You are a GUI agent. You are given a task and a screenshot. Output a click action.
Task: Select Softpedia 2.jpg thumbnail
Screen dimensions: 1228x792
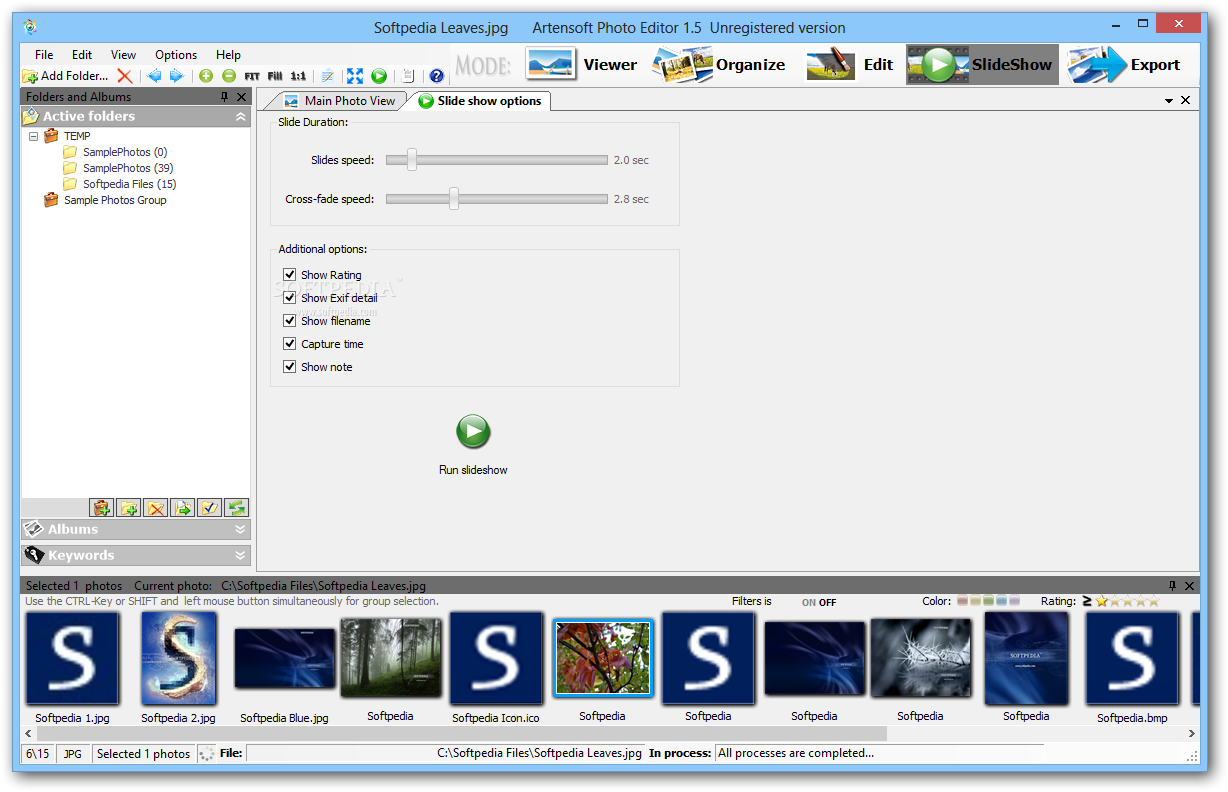[179, 658]
